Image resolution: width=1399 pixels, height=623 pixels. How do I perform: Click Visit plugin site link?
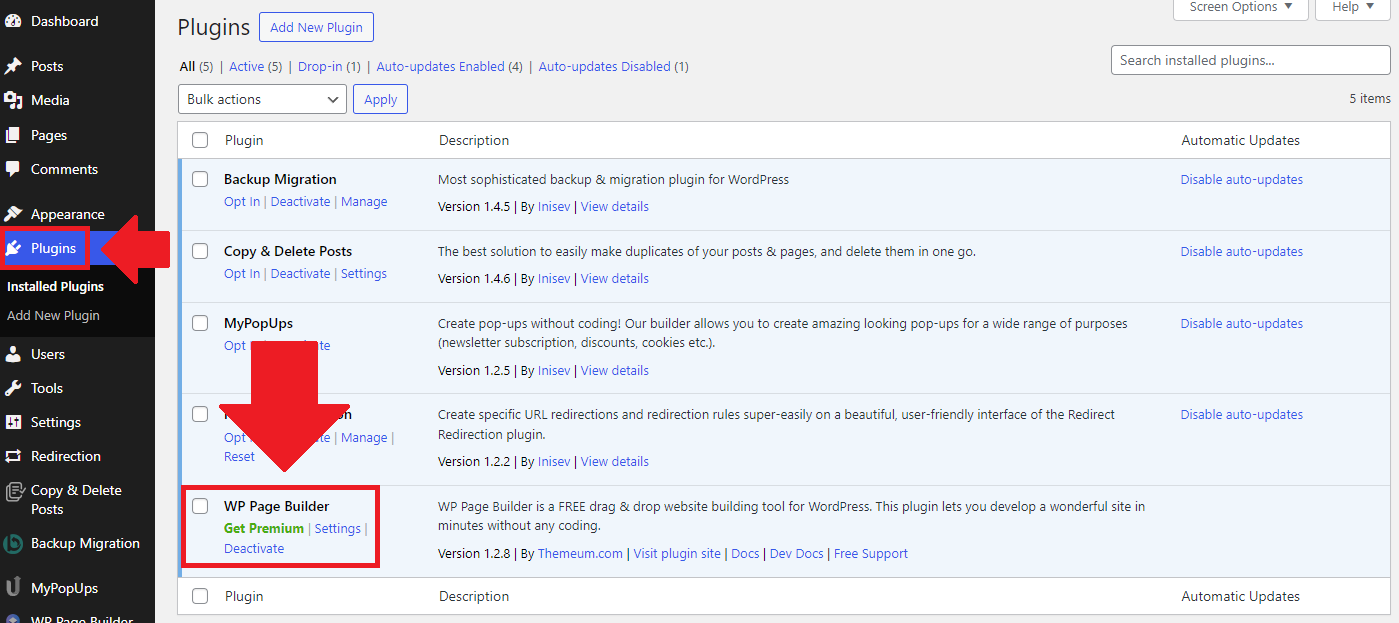click(x=677, y=554)
